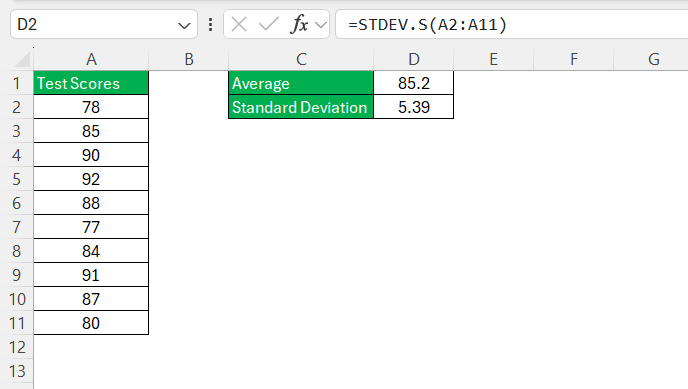Select the cell containing 88
Image resolution: width=688 pixels, height=389 pixels.
[x=91, y=203]
